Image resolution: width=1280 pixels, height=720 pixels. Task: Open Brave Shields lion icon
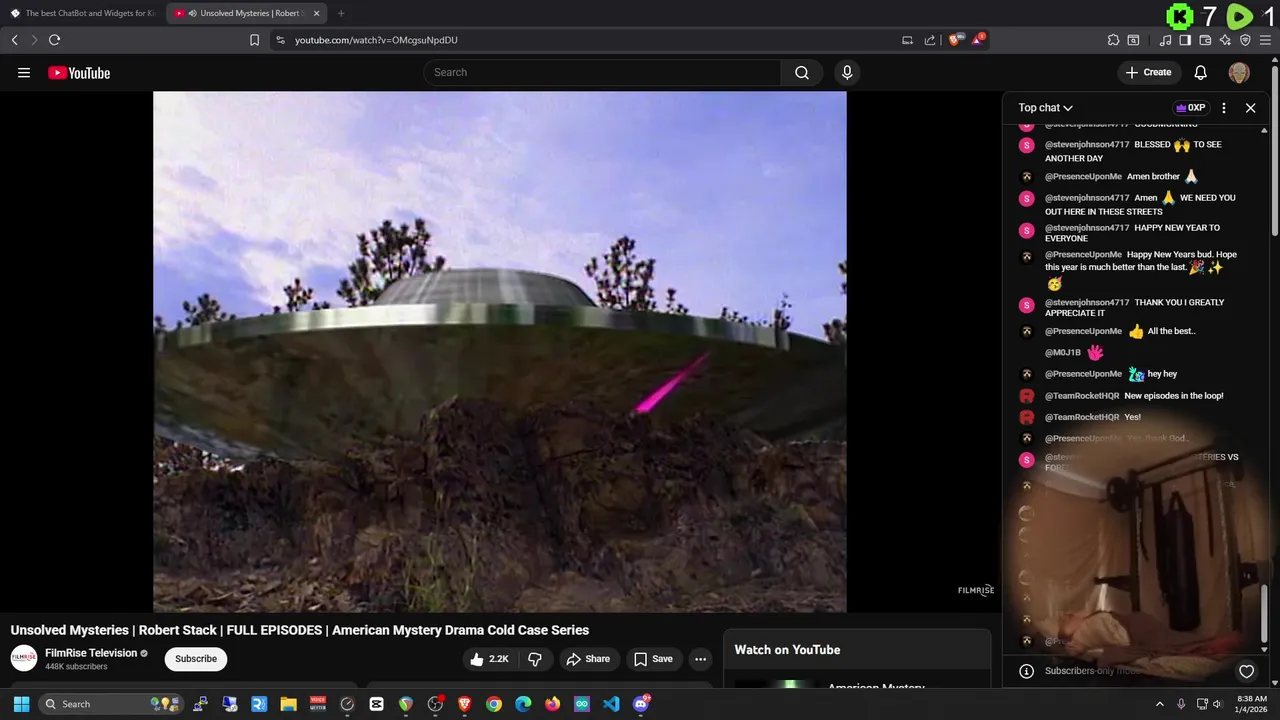(955, 40)
